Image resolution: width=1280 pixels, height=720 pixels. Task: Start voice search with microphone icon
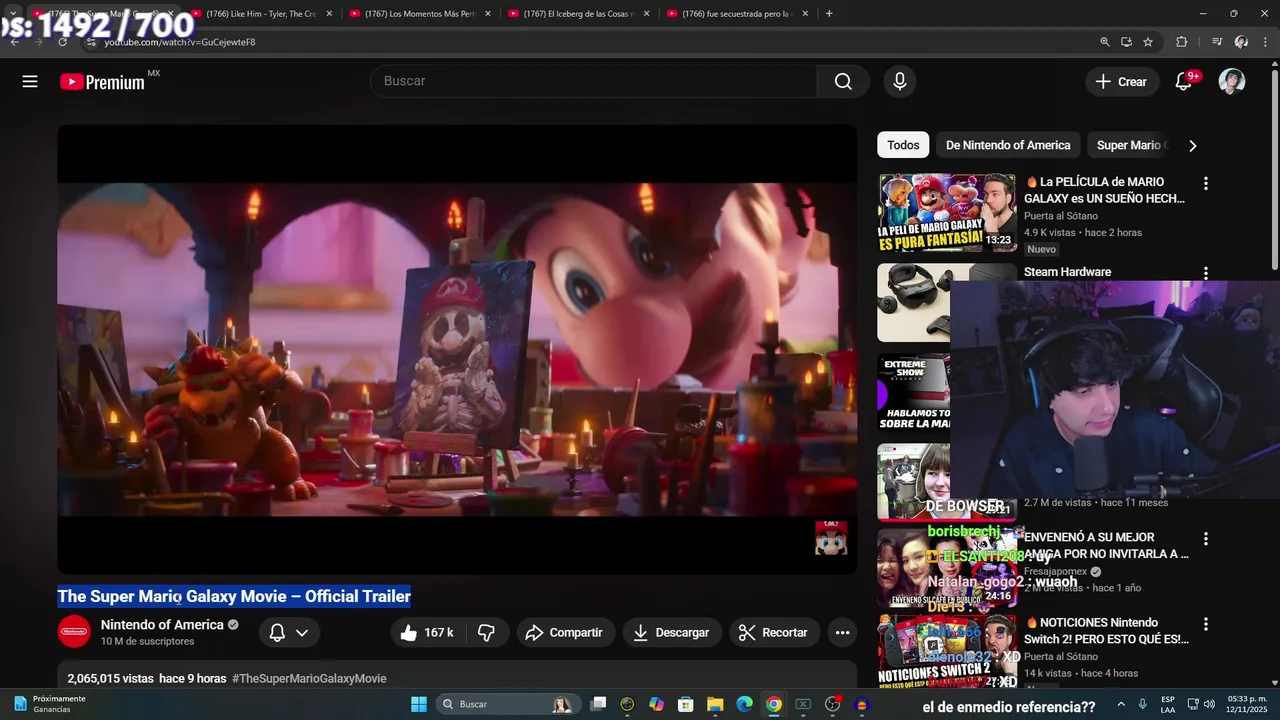900,82
